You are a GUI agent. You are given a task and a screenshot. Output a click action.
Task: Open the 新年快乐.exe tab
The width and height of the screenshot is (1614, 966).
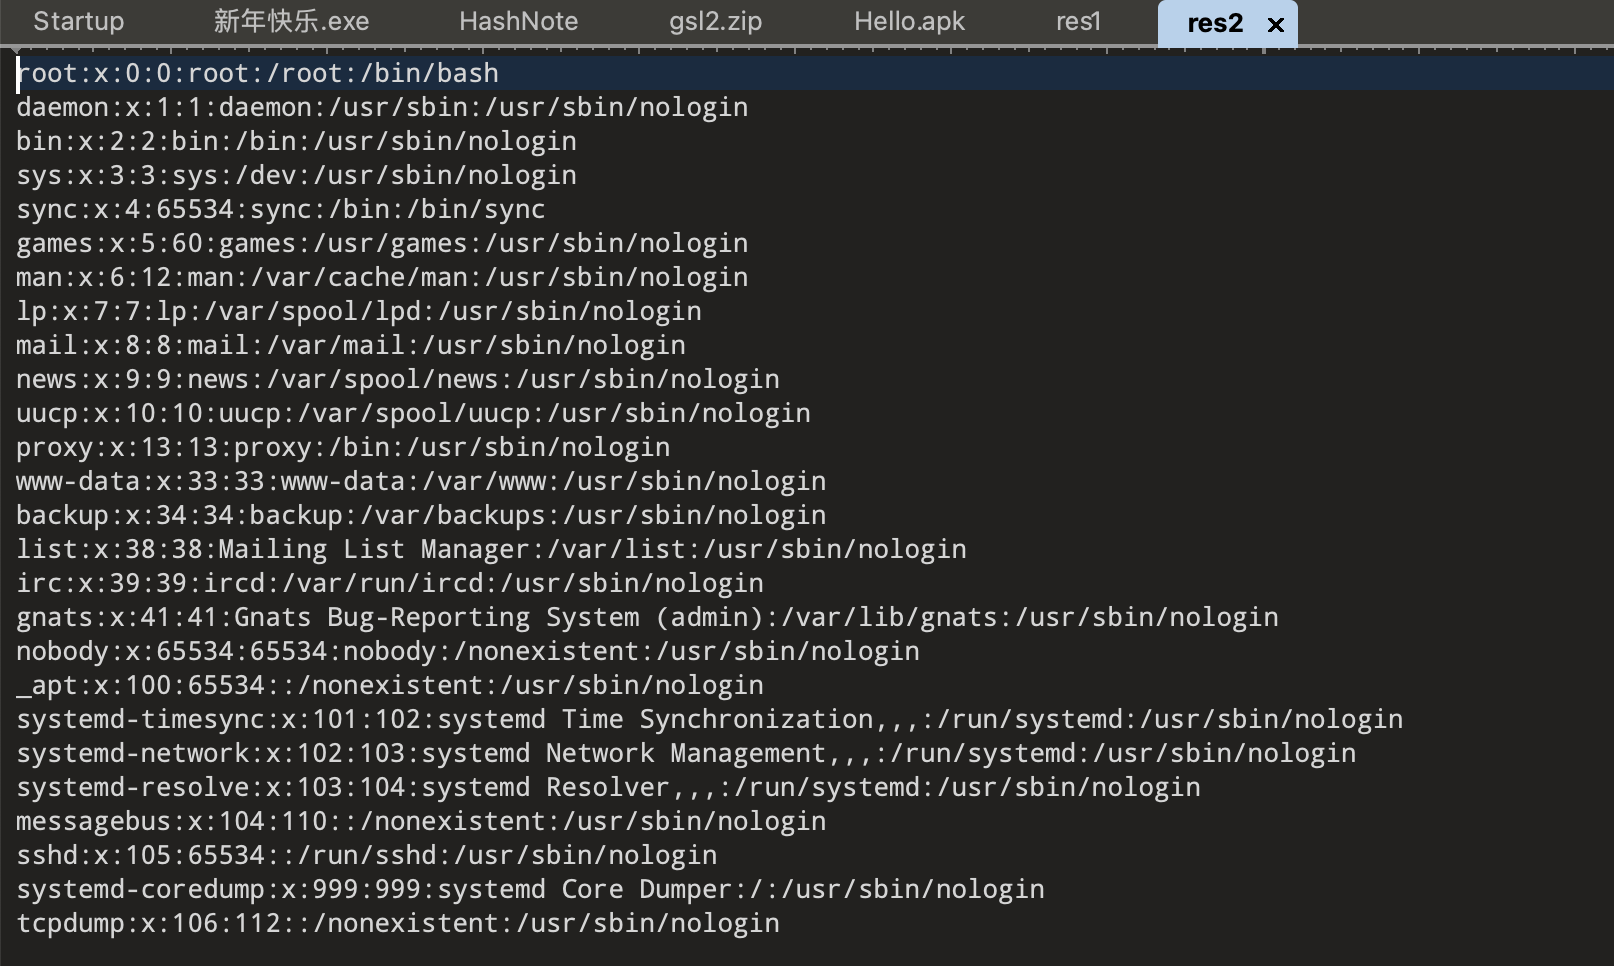(x=291, y=22)
